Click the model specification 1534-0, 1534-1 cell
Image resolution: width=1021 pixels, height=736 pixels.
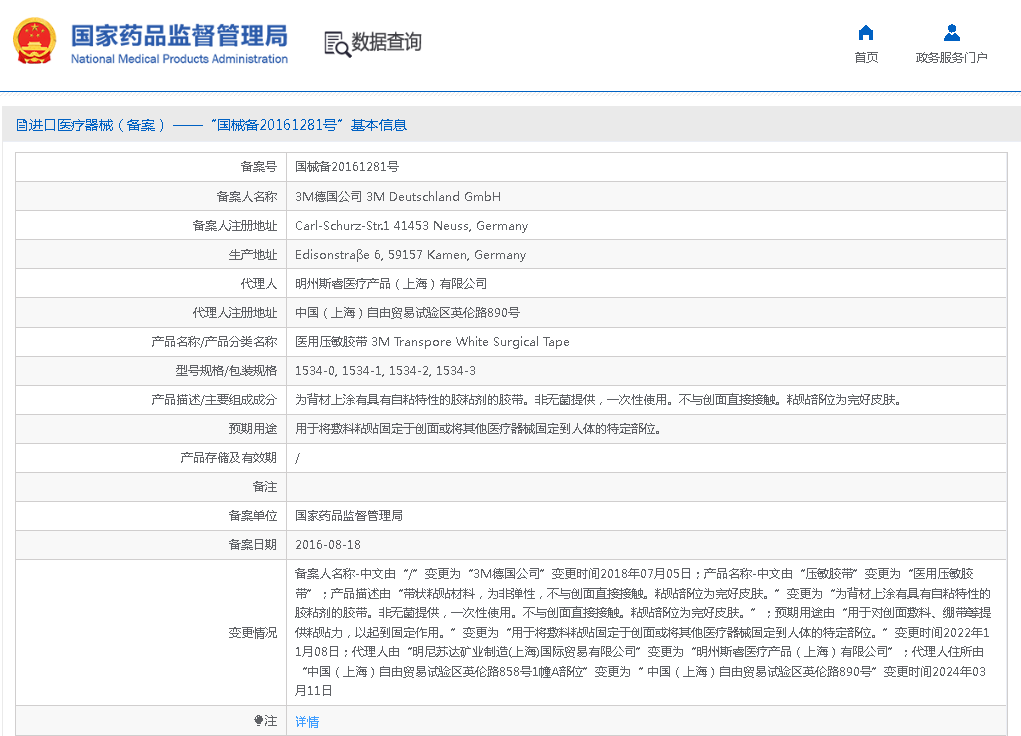coord(385,371)
